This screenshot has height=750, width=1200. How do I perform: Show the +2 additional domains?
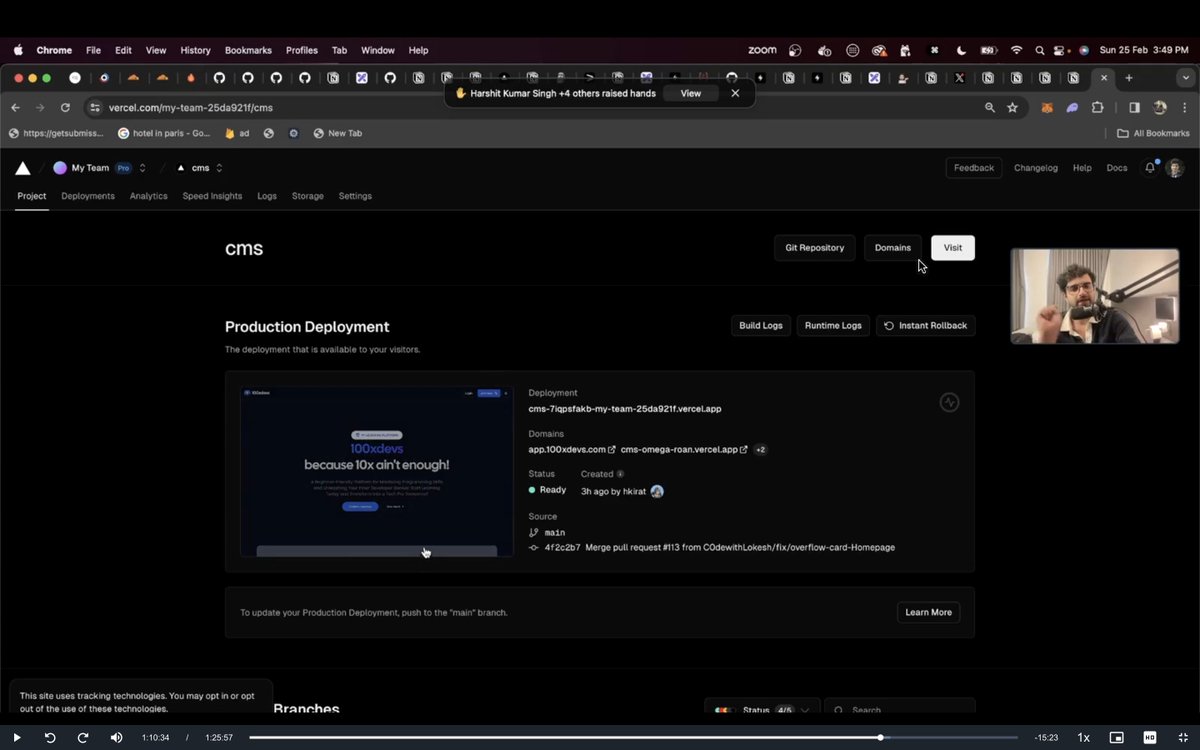[760, 450]
